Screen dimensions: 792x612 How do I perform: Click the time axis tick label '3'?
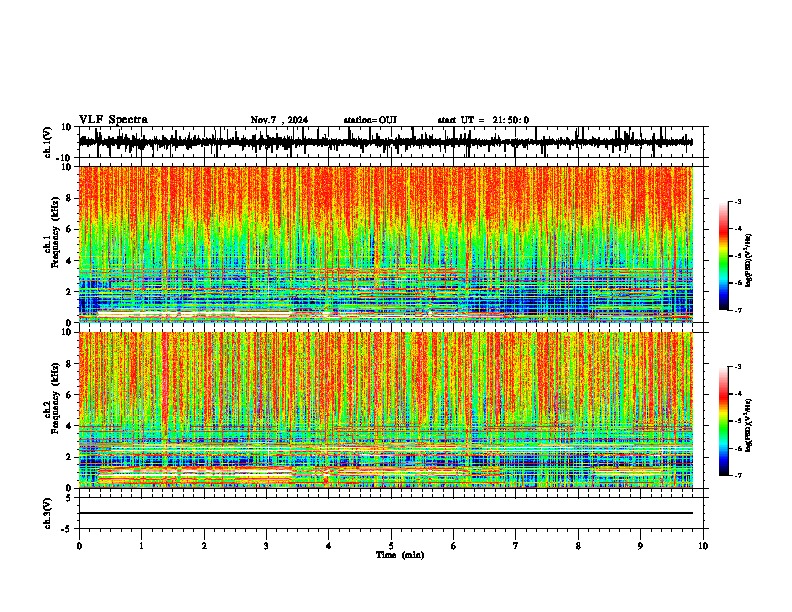(x=266, y=545)
